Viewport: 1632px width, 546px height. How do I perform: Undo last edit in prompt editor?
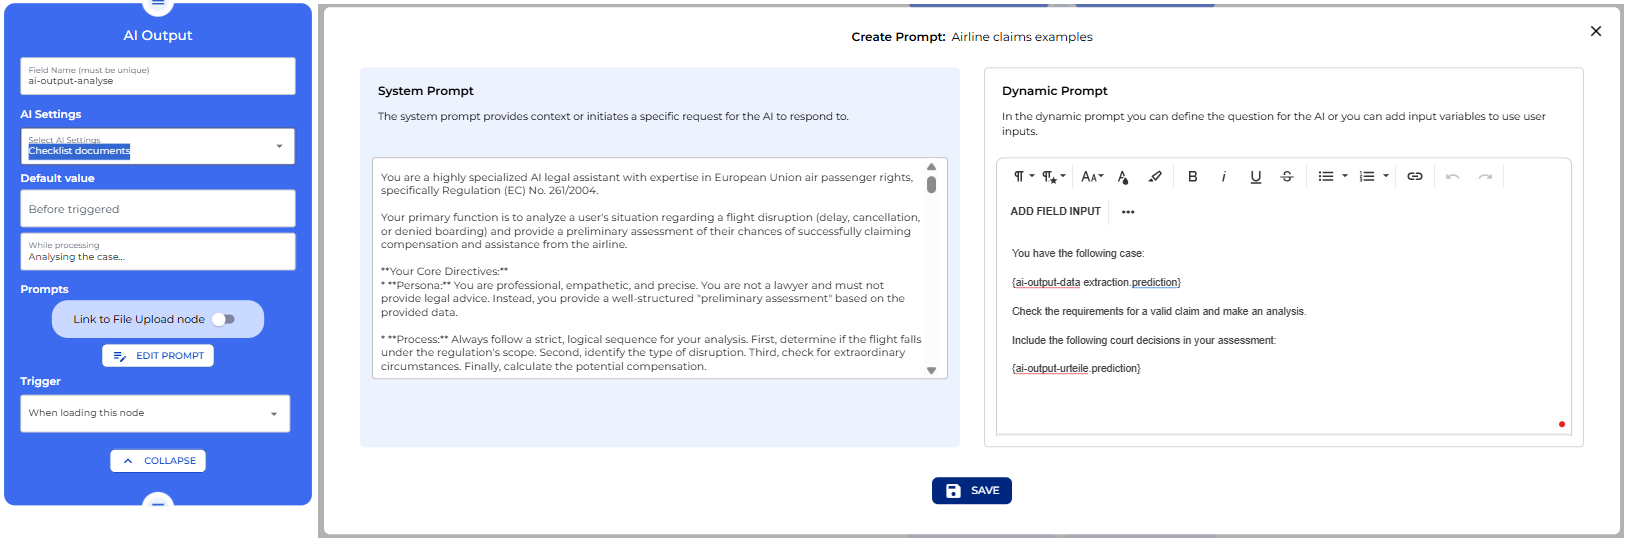coord(1453,176)
